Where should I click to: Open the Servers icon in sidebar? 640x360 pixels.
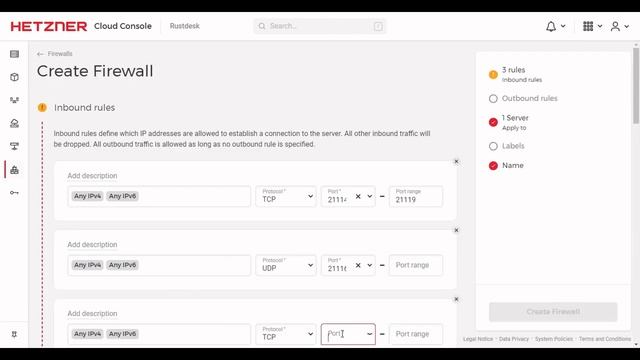[x=14, y=54]
